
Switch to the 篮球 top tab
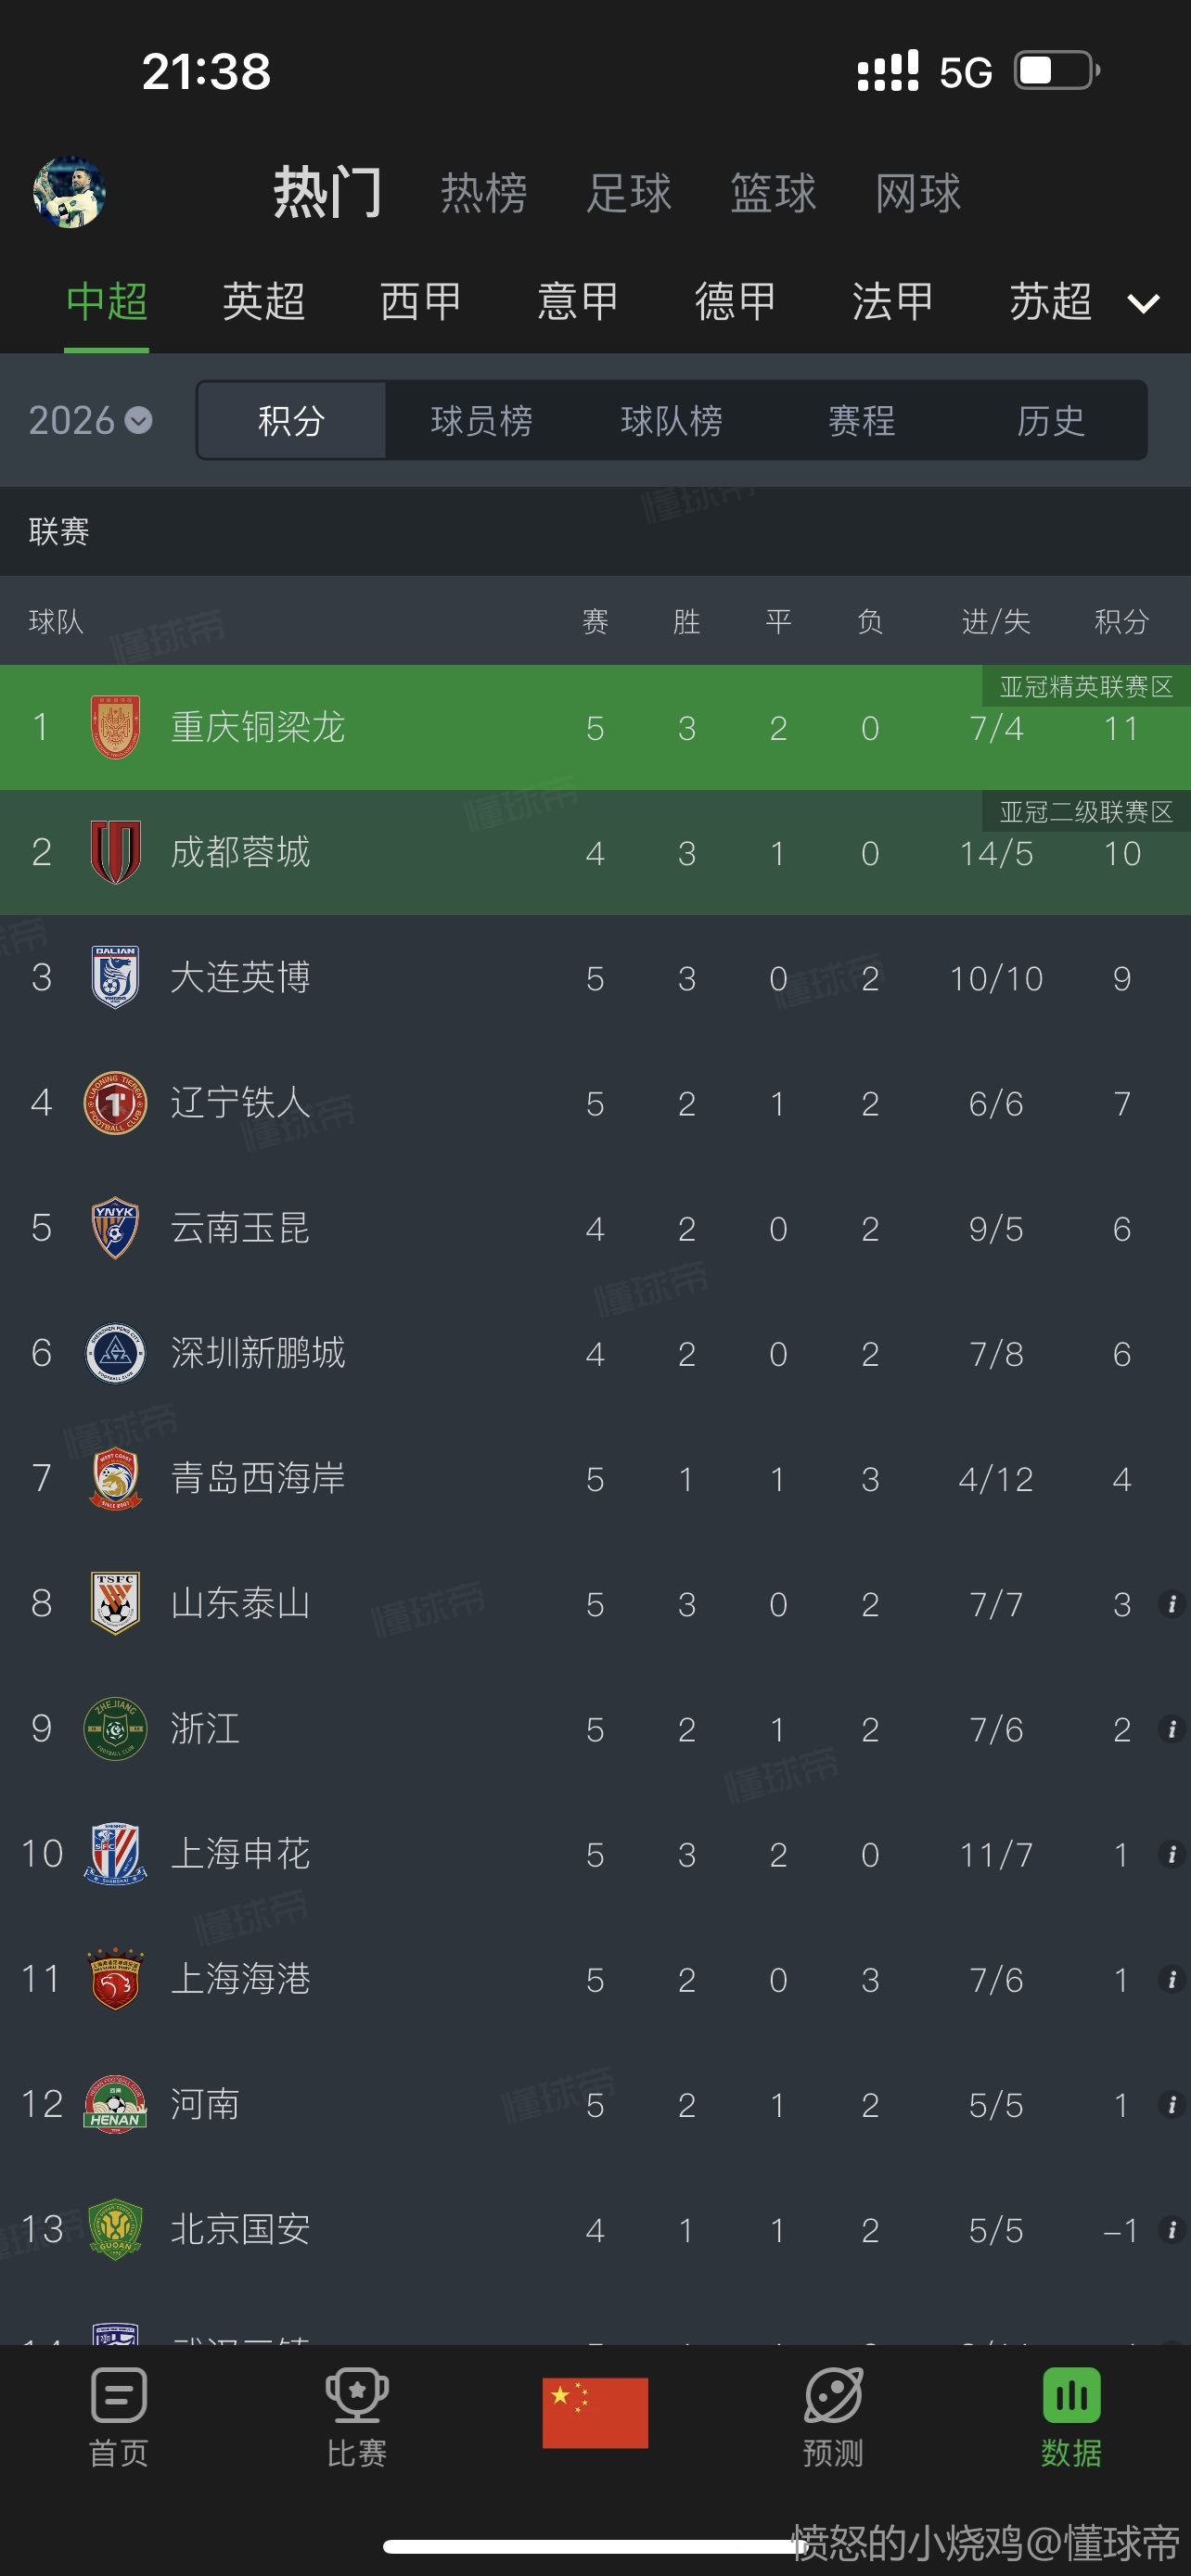tap(773, 193)
